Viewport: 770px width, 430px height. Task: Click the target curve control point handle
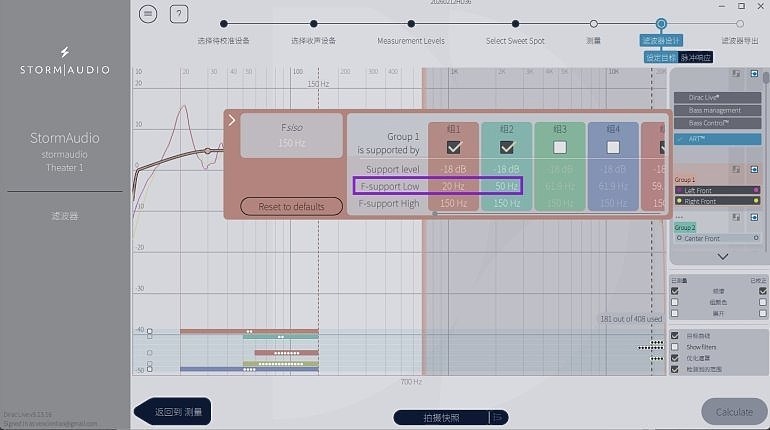click(208, 151)
